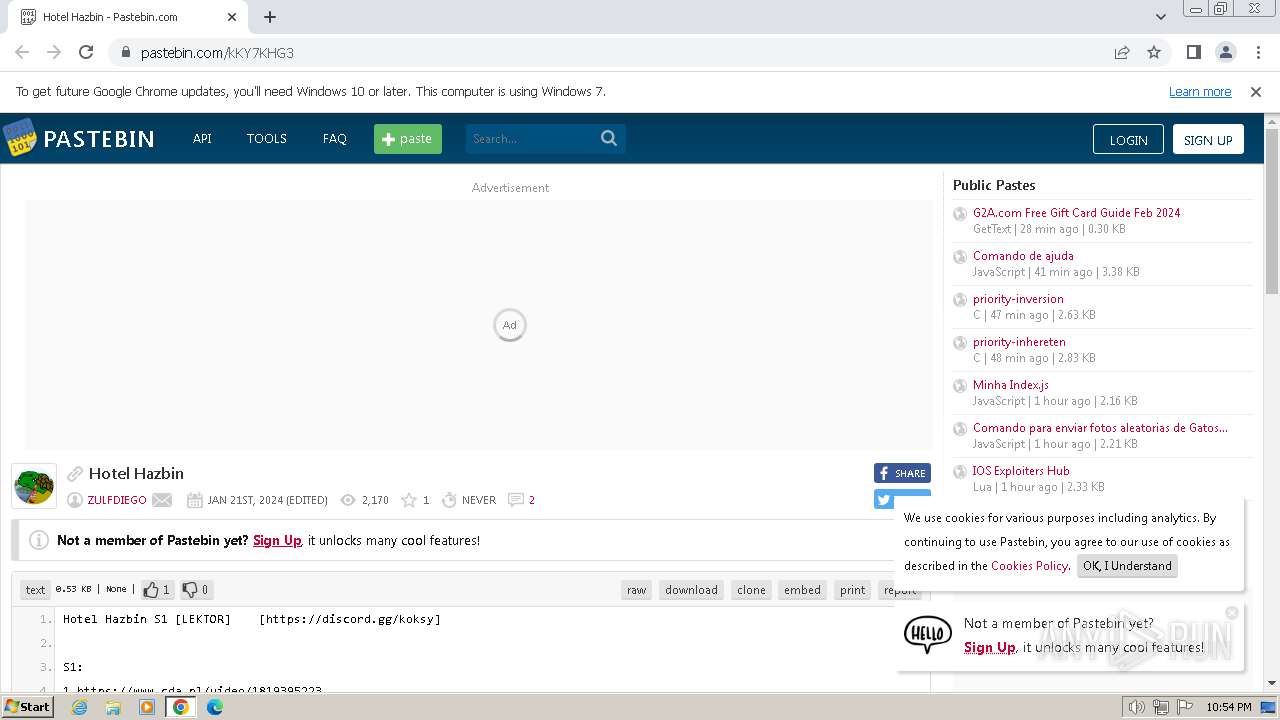
Task: Open Internet Explorer from taskbar
Action: (x=79, y=707)
